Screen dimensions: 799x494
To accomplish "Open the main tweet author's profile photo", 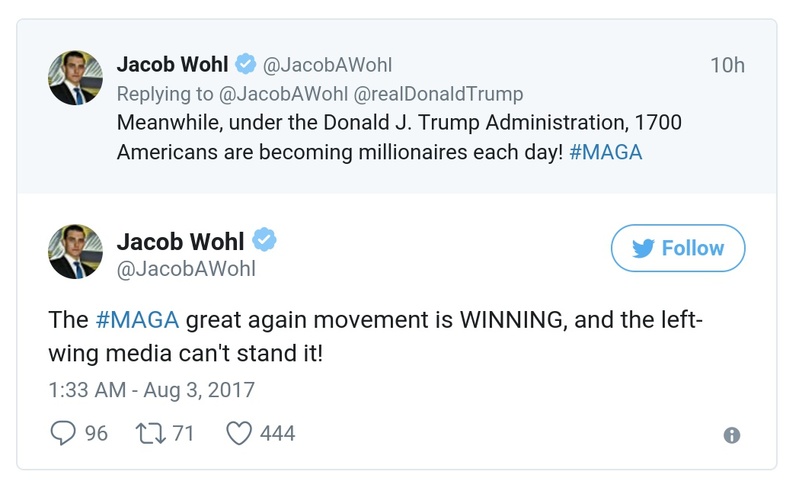I will tap(76, 252).
